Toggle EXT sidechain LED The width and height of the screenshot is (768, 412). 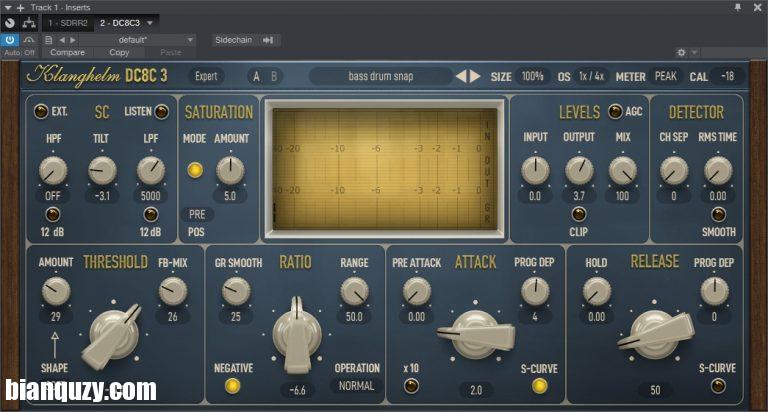pyautogui.click(x=41, y=111)
